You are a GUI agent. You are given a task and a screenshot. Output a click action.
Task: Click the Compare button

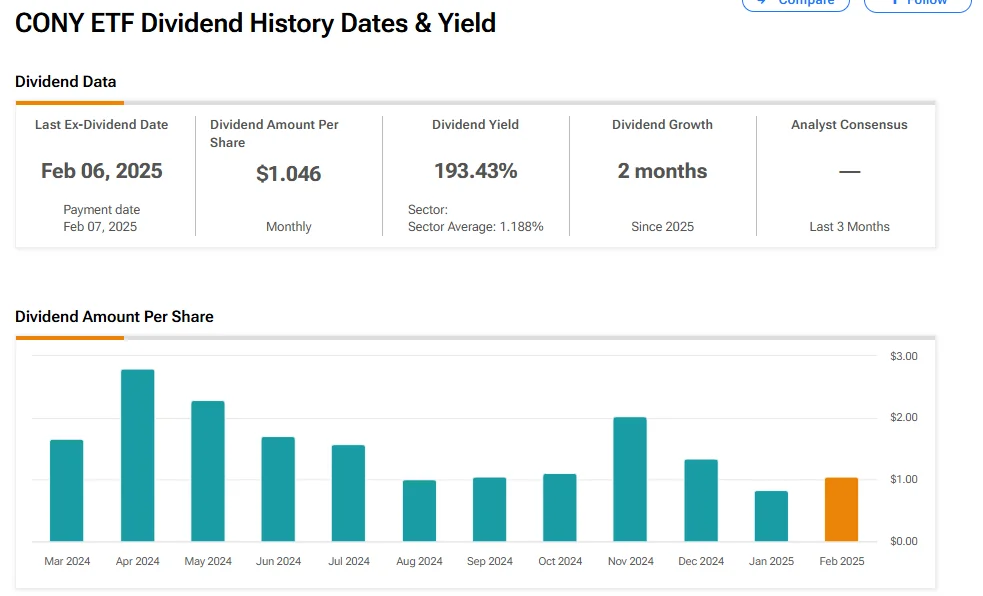pyautogui.click(x=795, y=3)
